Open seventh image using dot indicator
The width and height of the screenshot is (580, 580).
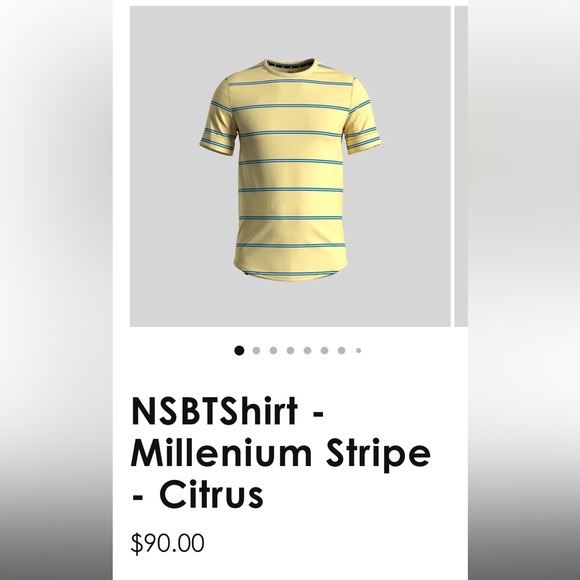point(341,350)
